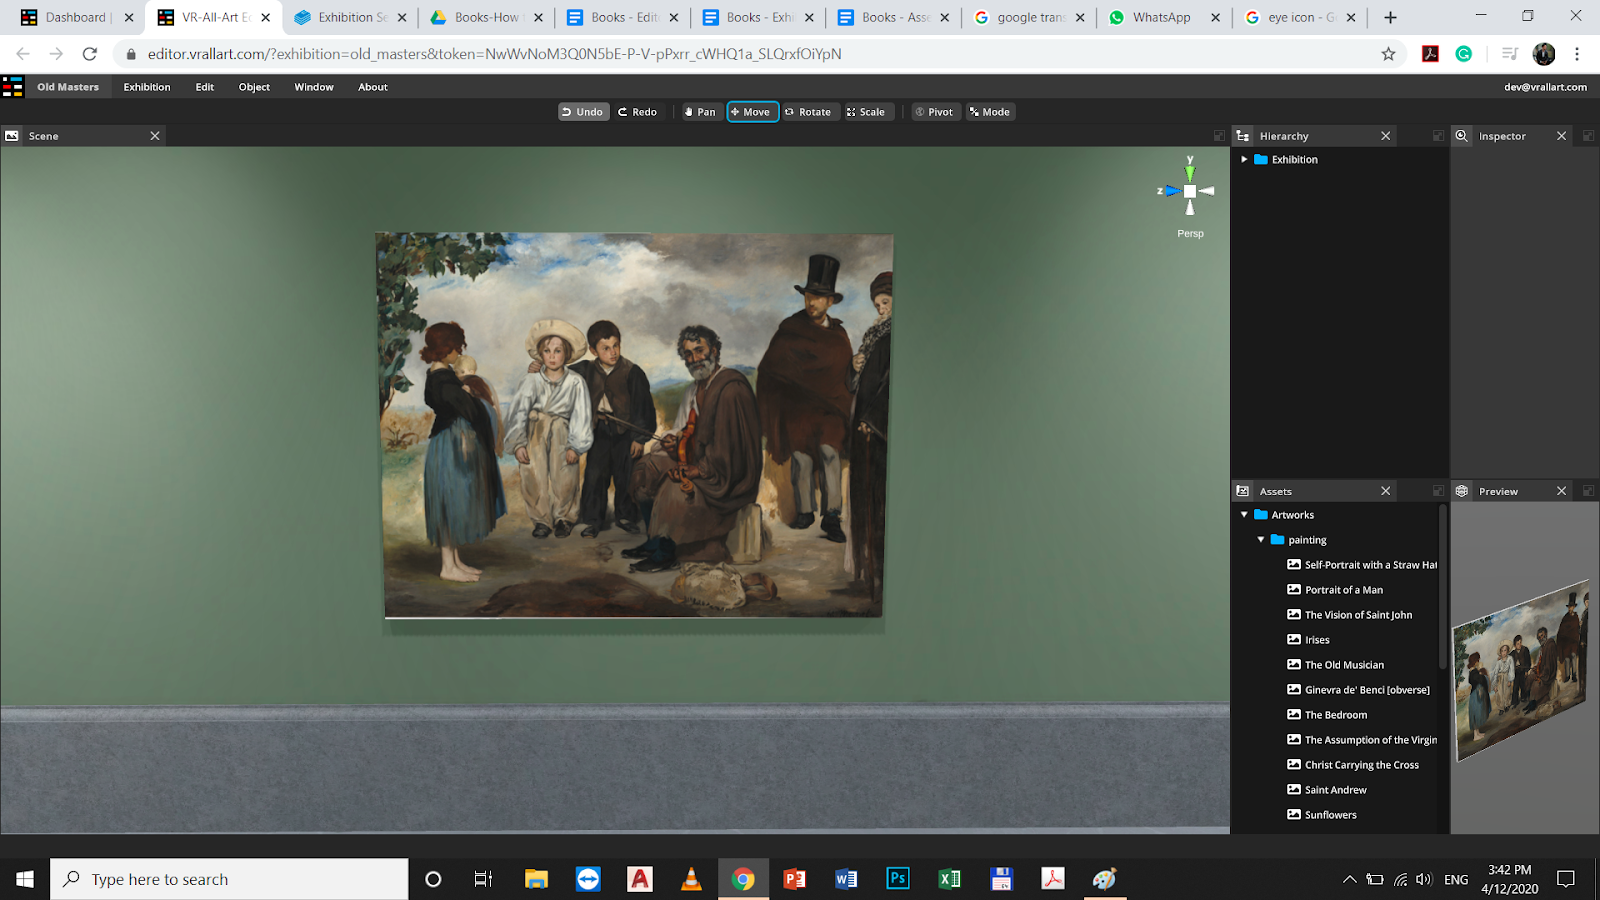The image size is (1600, 900).
Task: Select the Artworks folder in Assets
Action: pyautogui.click(x=1285, y=515)
